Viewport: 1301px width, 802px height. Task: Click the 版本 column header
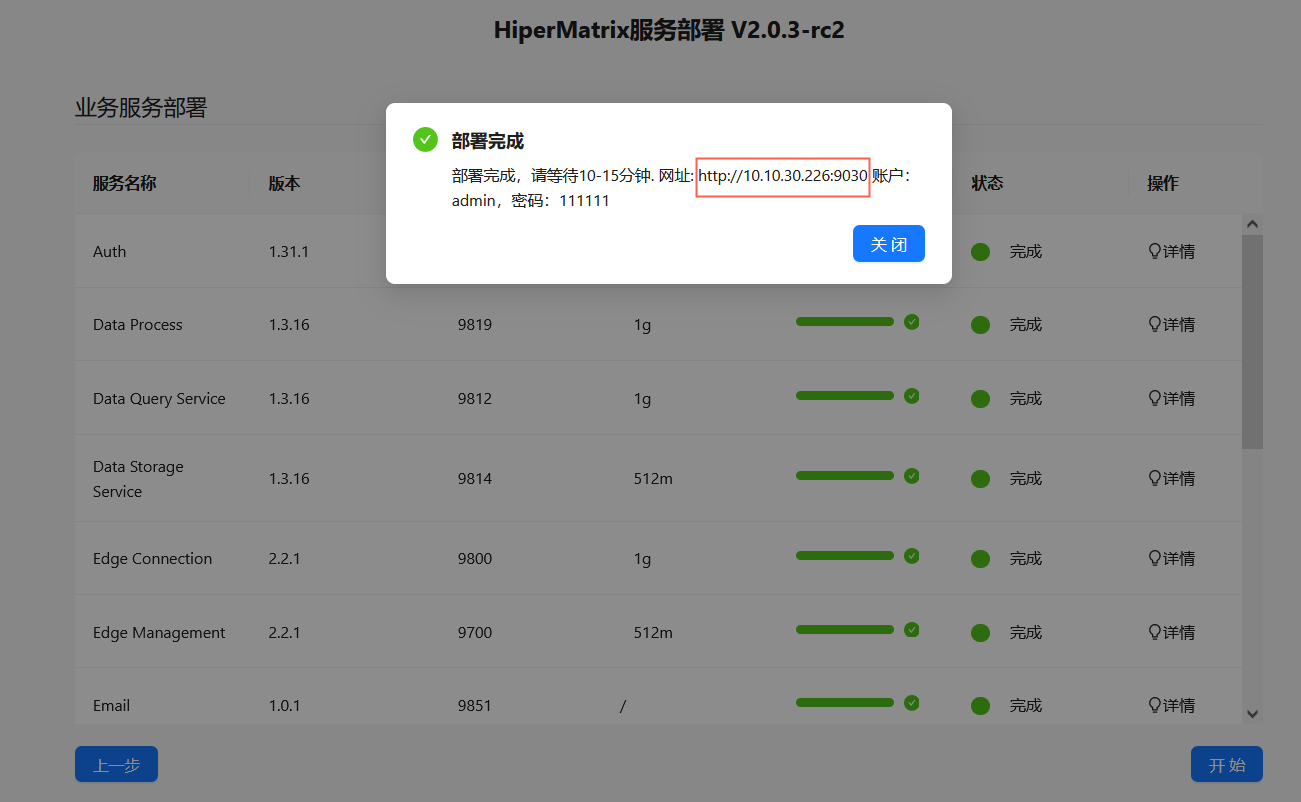point(284,184)
